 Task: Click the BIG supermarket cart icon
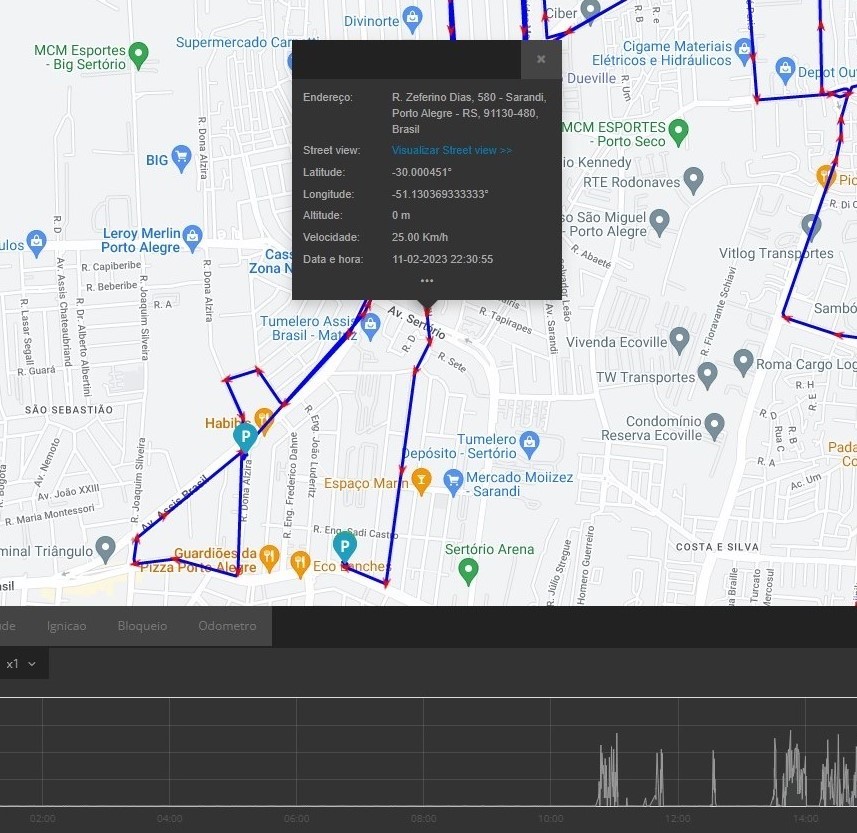181,157
